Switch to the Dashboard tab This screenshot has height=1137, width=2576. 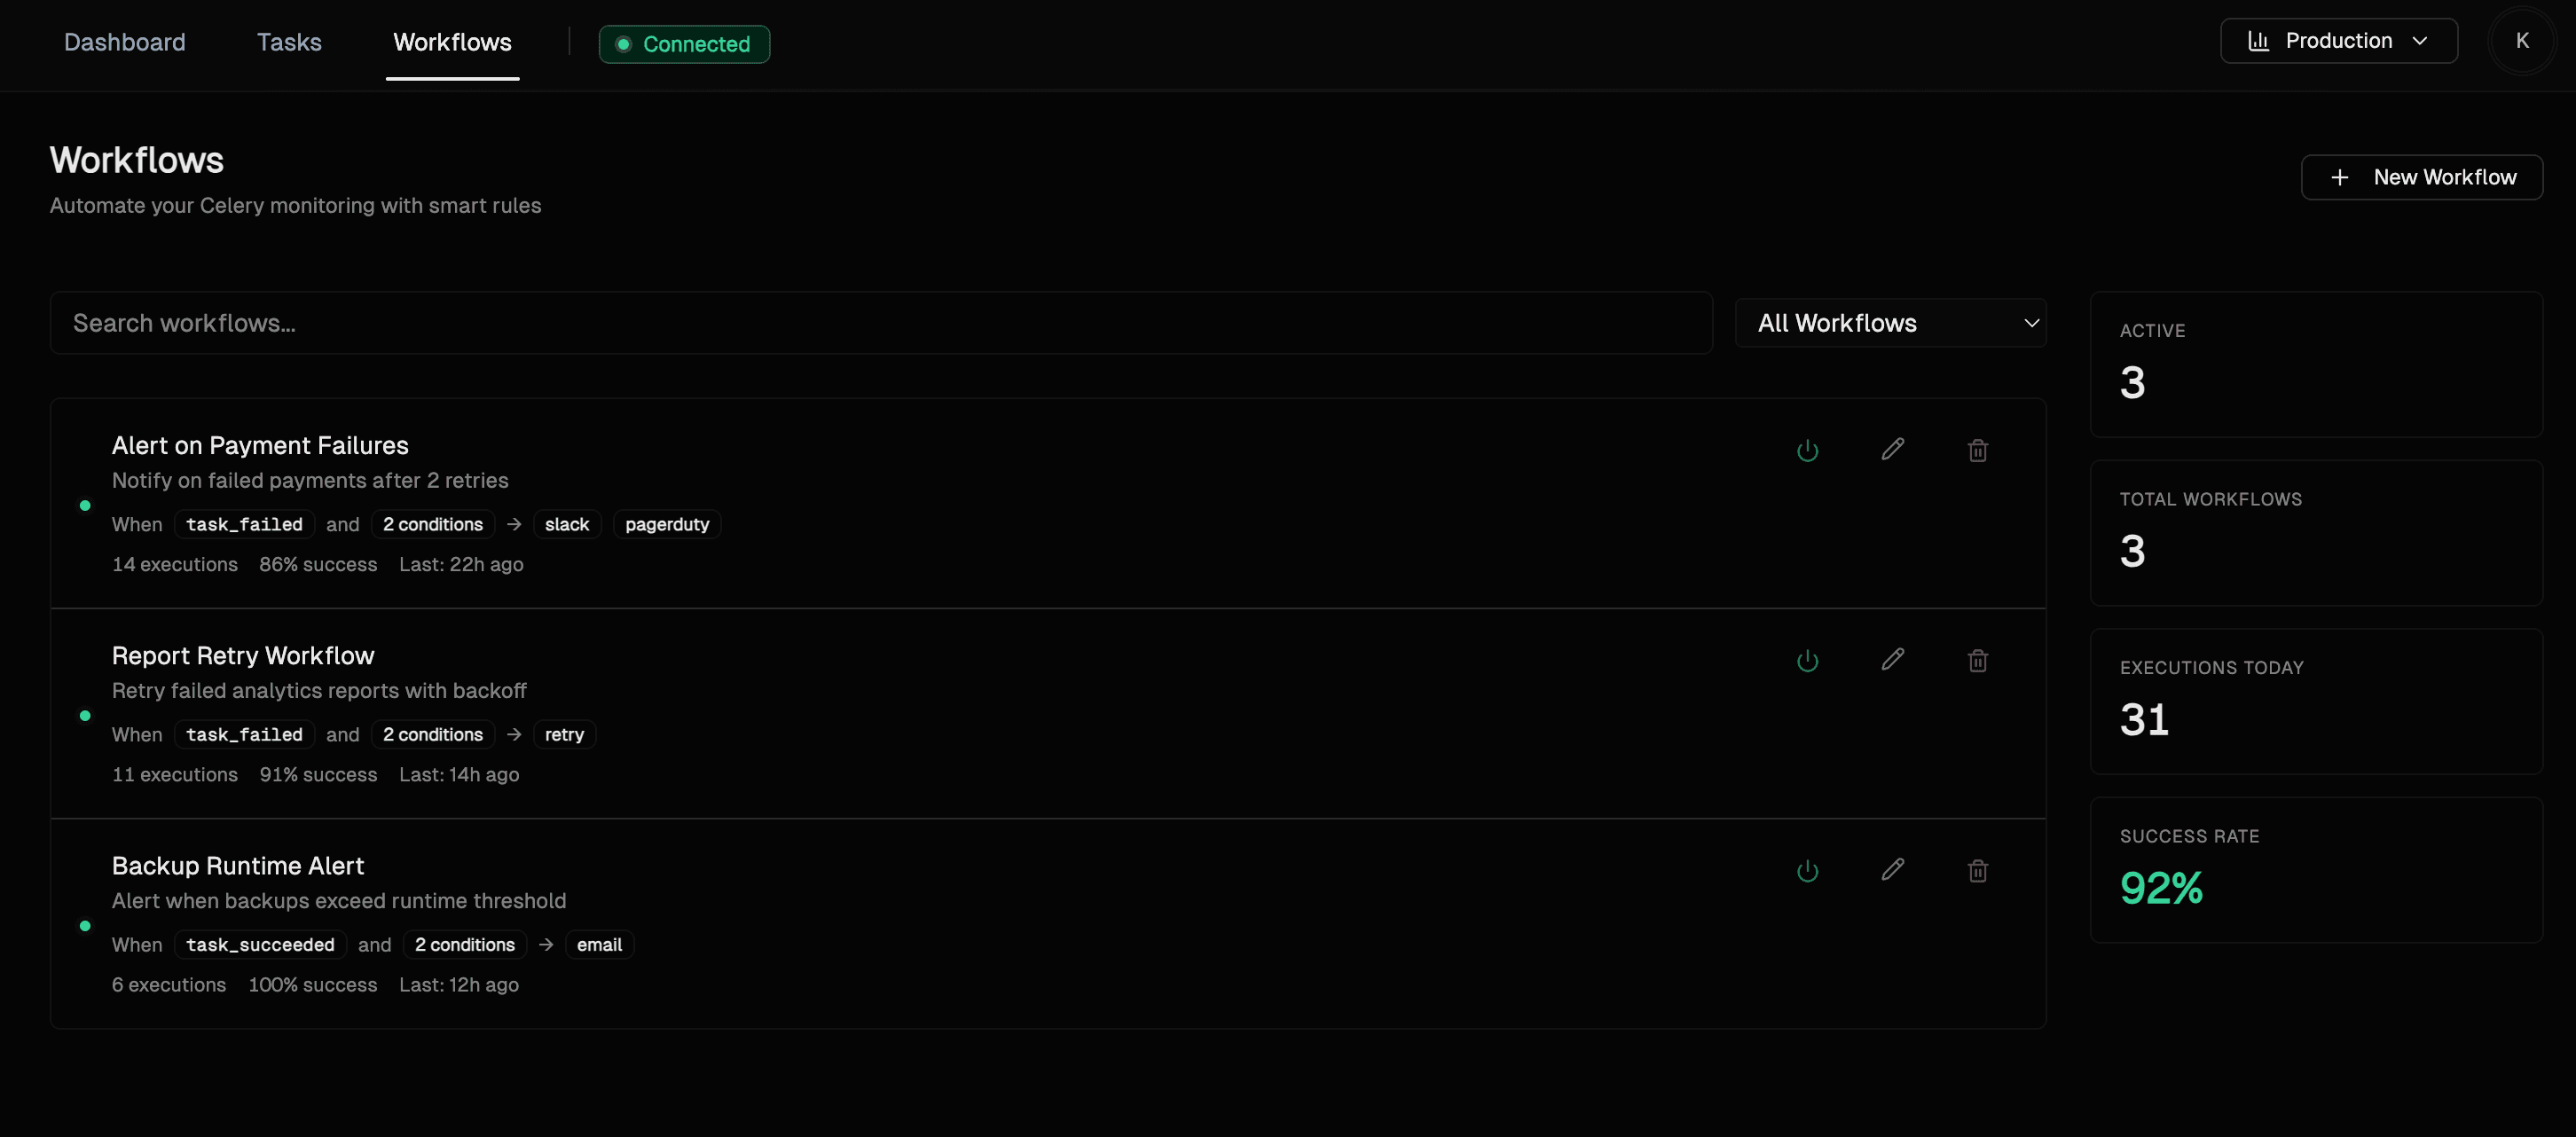tap(125, 42)
